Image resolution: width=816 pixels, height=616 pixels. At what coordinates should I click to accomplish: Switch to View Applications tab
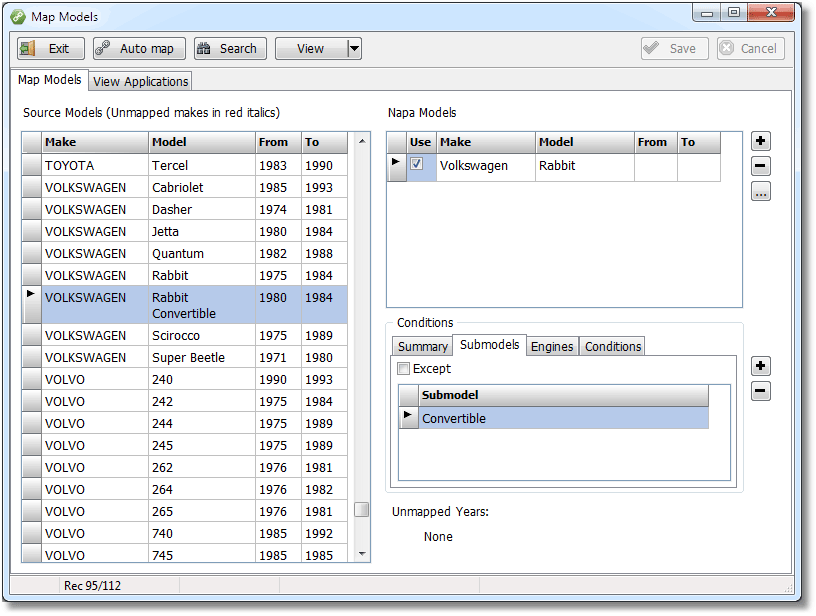(140, 82)
